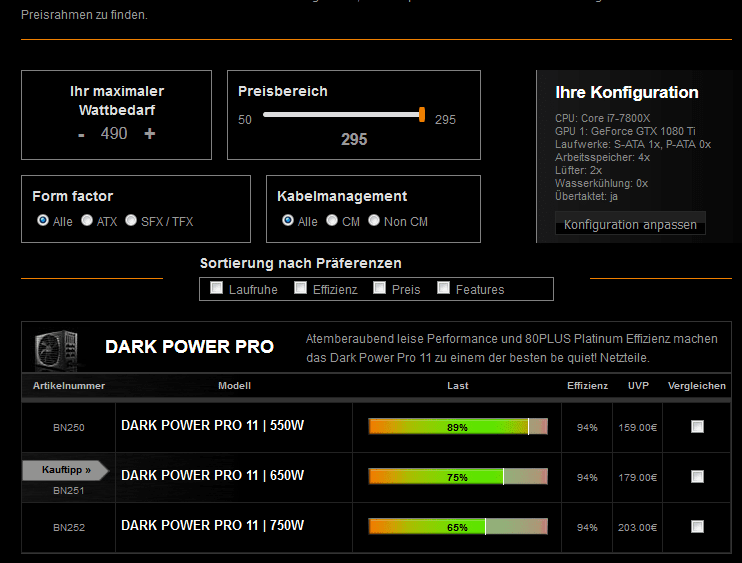The image size is (742, 563).
Task: Click article number BN250
Action: click(x=69, y=428)
